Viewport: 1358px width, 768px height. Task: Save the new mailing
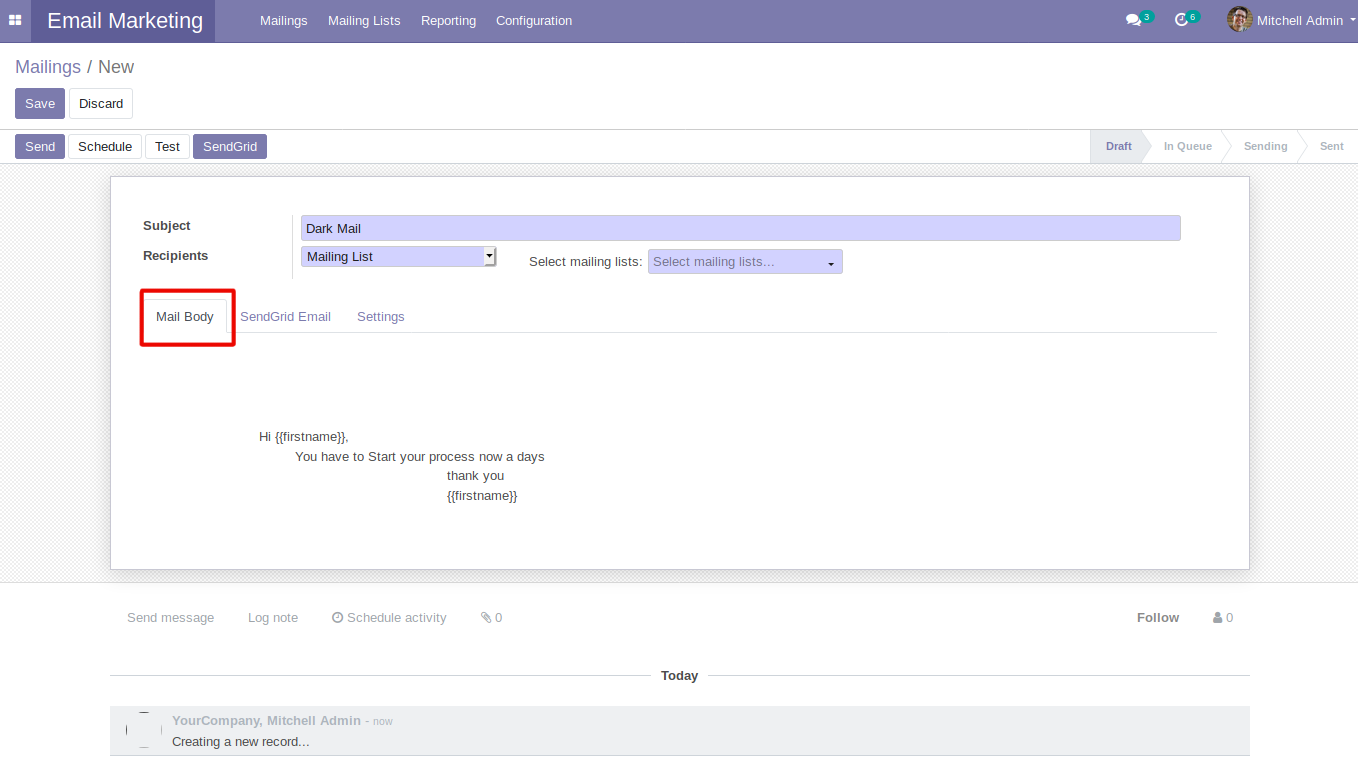point(40,104)
